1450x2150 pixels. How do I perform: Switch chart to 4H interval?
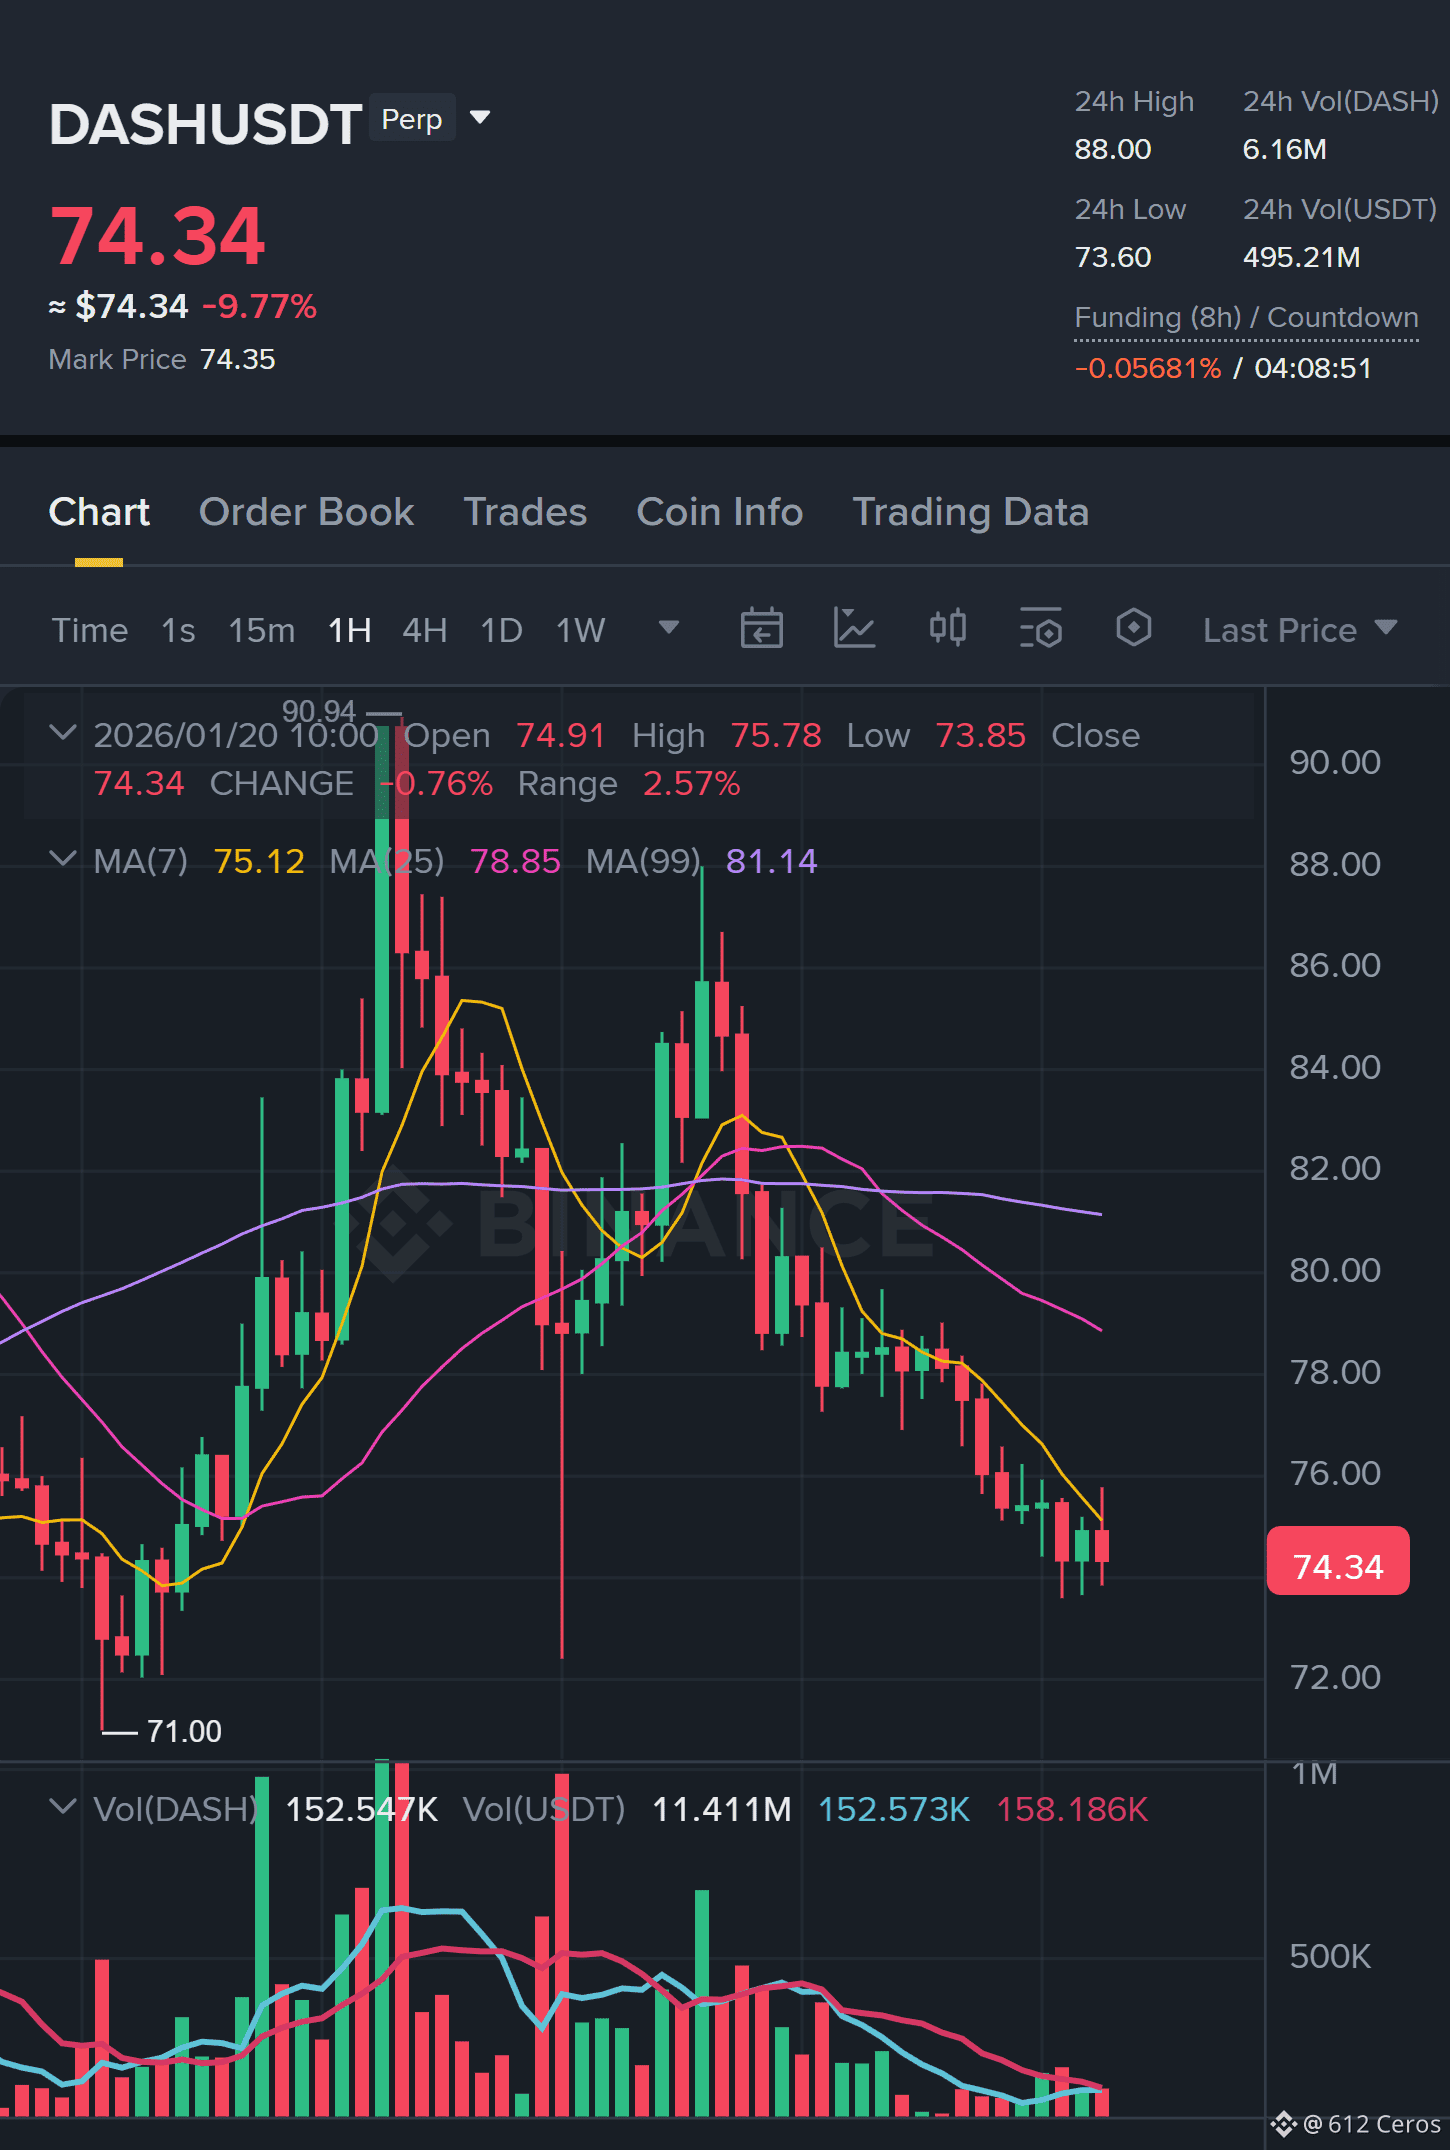[425, 630]
